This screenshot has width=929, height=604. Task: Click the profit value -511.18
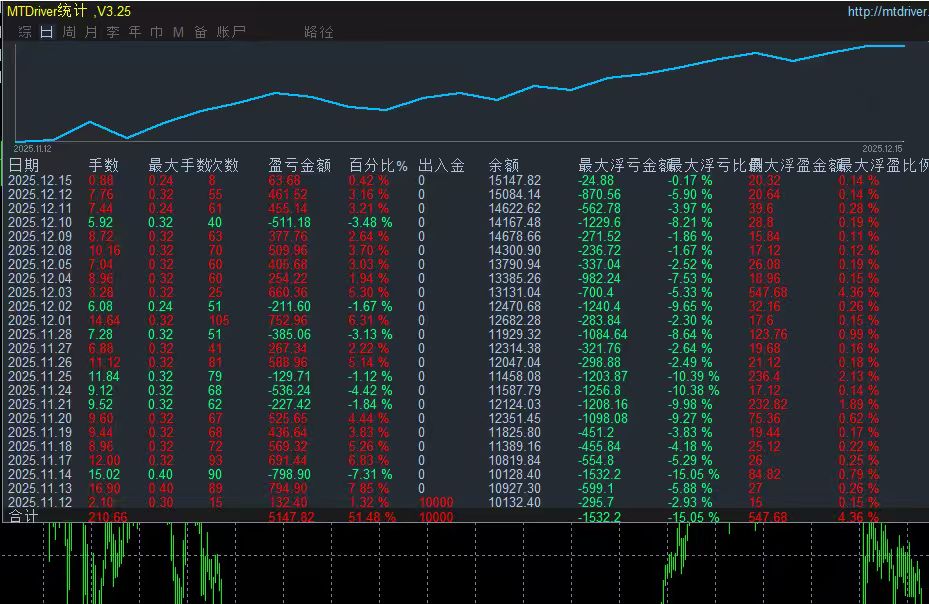289,222
